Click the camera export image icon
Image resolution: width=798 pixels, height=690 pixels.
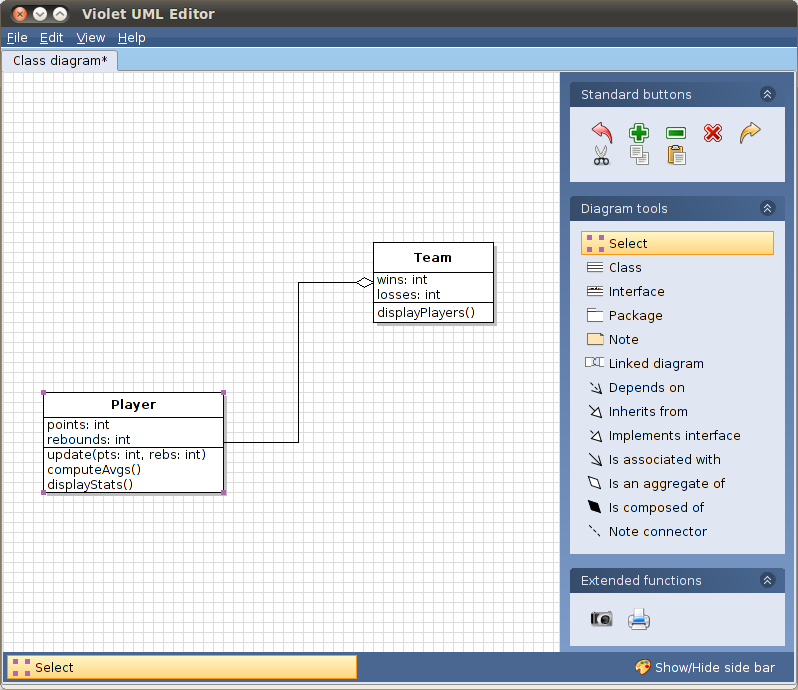pyautogui.click(x=601, y=619)
